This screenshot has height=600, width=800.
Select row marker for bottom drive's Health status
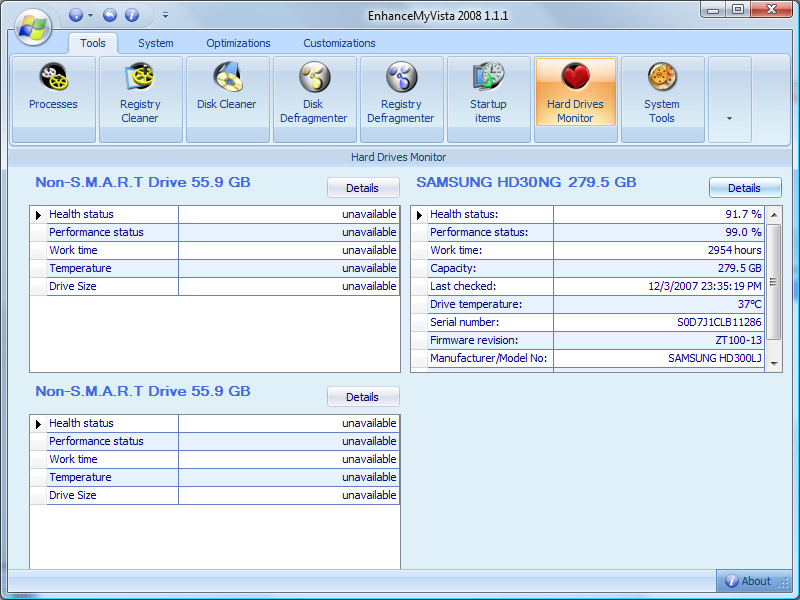click(x=38, y=424)
